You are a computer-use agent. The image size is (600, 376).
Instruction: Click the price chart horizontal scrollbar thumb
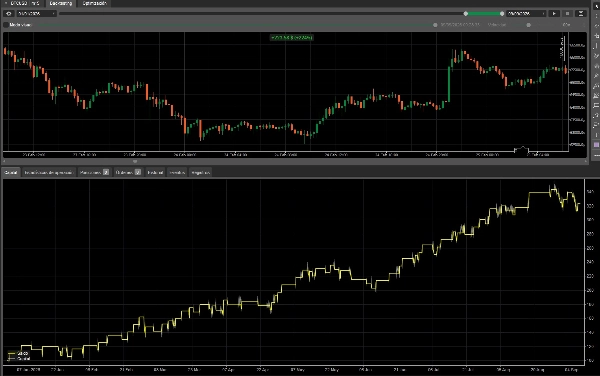[135, 162]
